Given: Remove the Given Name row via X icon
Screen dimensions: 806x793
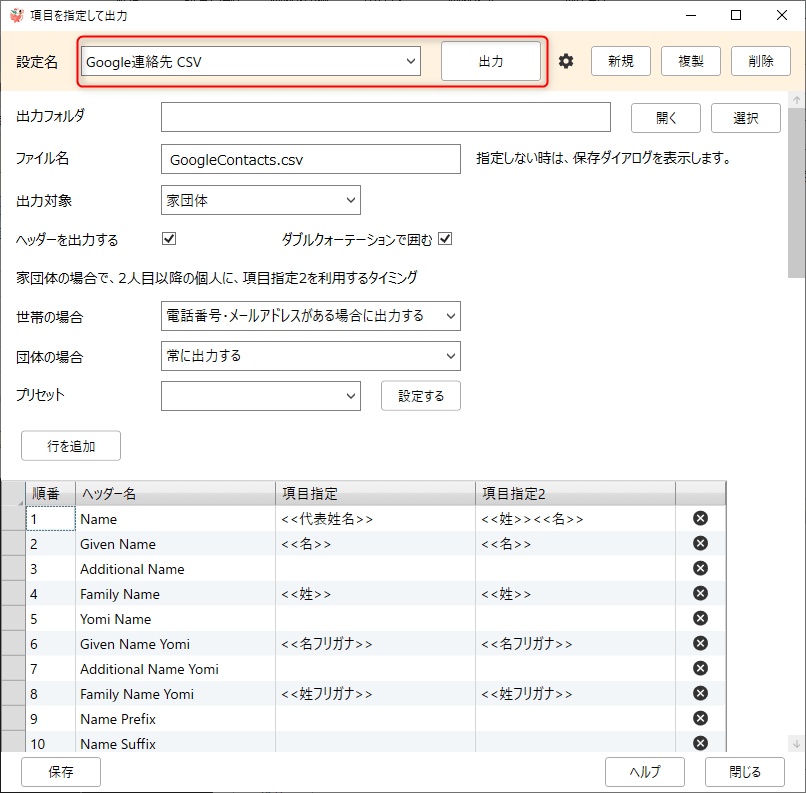Looking at the screenshot, I should click(x=700, y=544).
